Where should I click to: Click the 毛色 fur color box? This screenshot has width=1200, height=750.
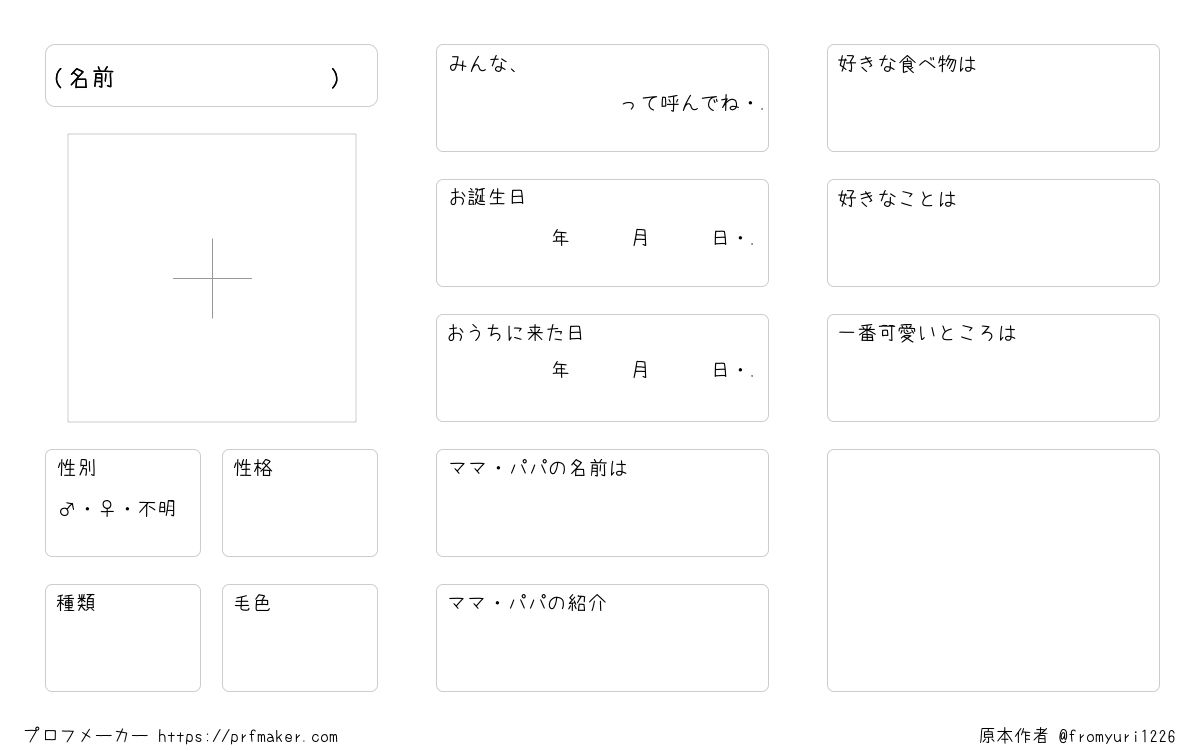(300, 638)
